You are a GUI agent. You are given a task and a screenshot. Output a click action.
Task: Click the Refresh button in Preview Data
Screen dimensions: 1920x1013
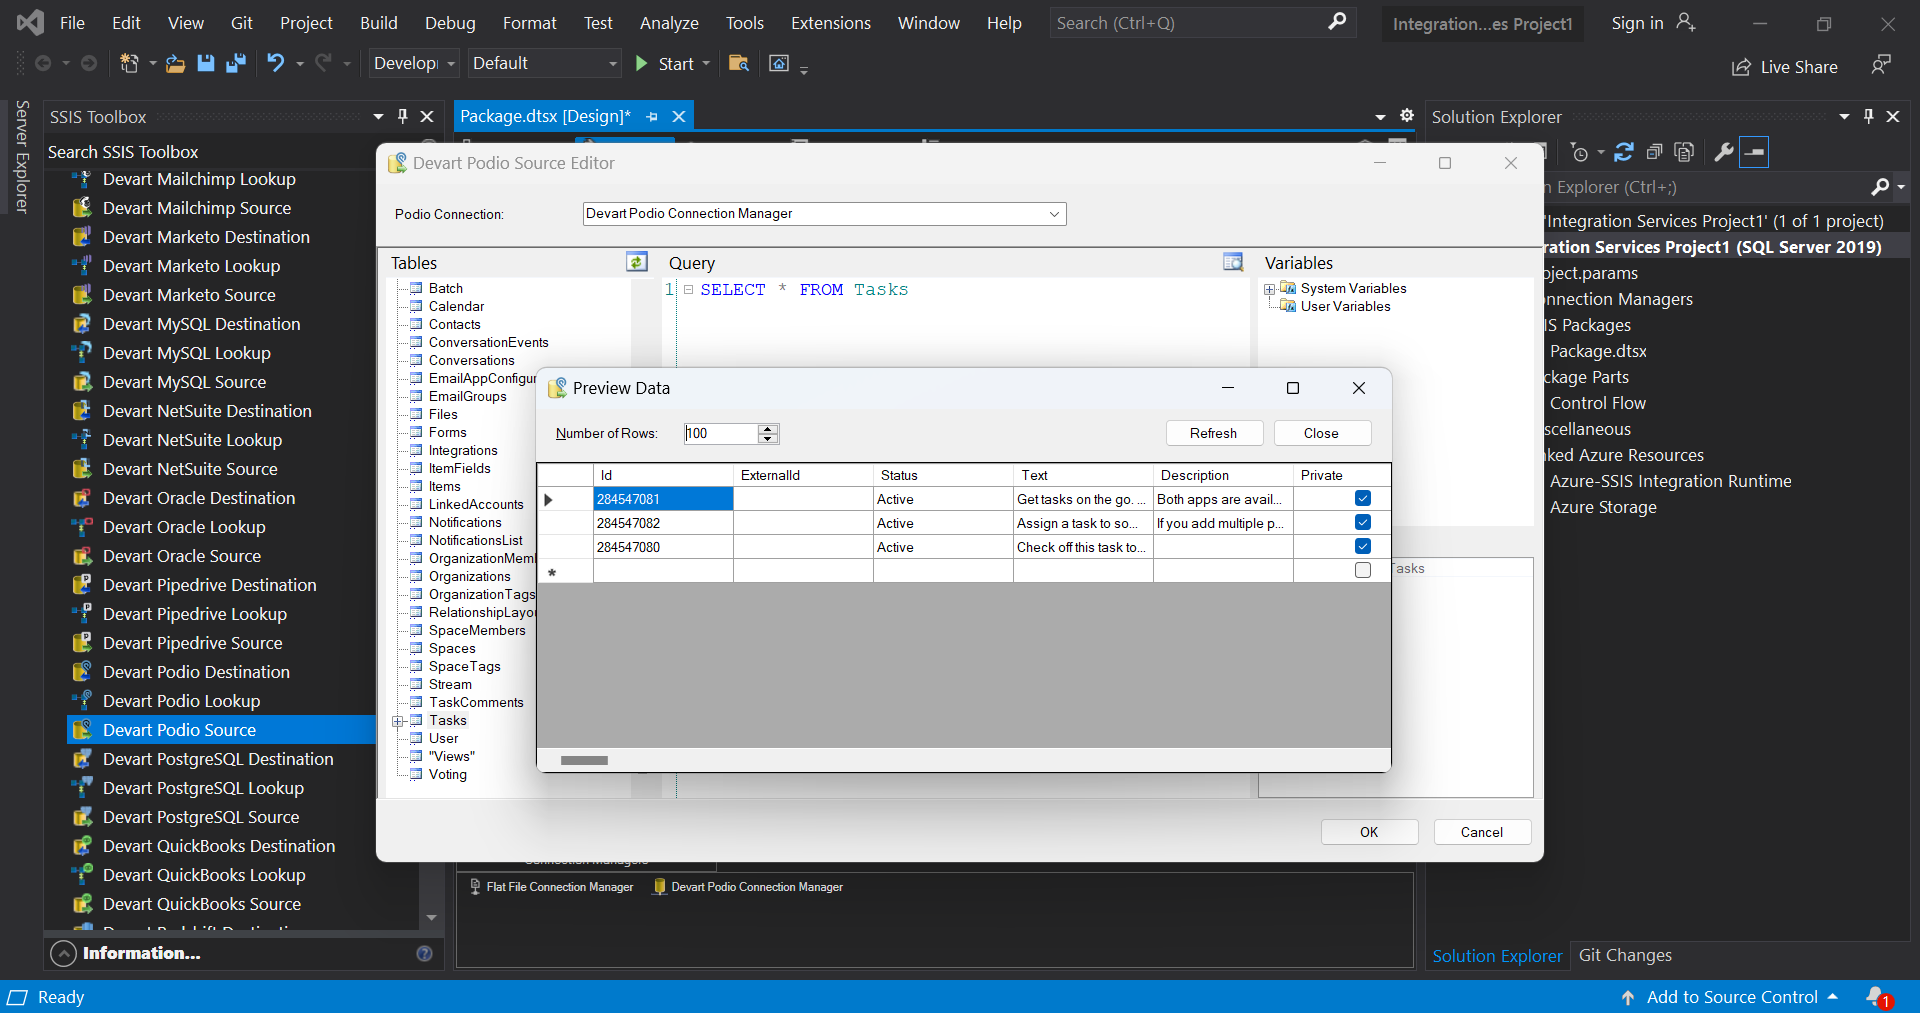pyautogui.click(x=1213, y=433)
